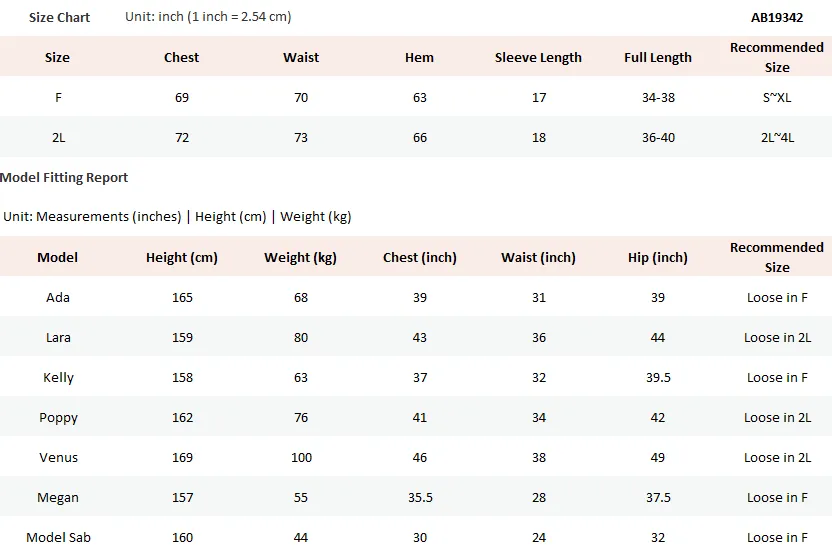The height and width of the screenshot is (557, 832).
Task: Click Kelly's hip value 39.5
Action: [x=658, y=378]
